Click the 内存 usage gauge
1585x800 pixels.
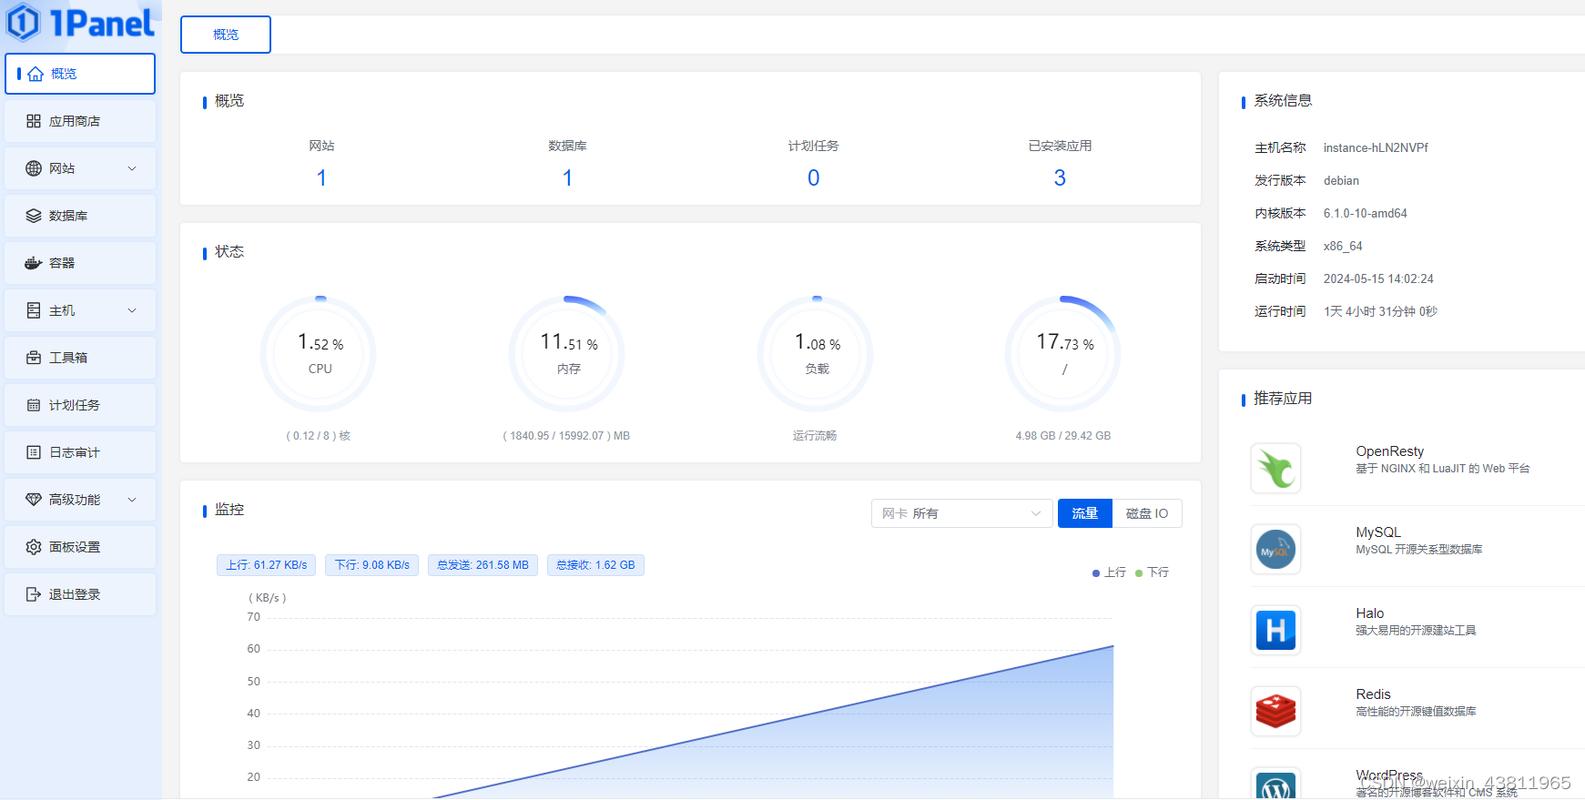coord(568,354)
